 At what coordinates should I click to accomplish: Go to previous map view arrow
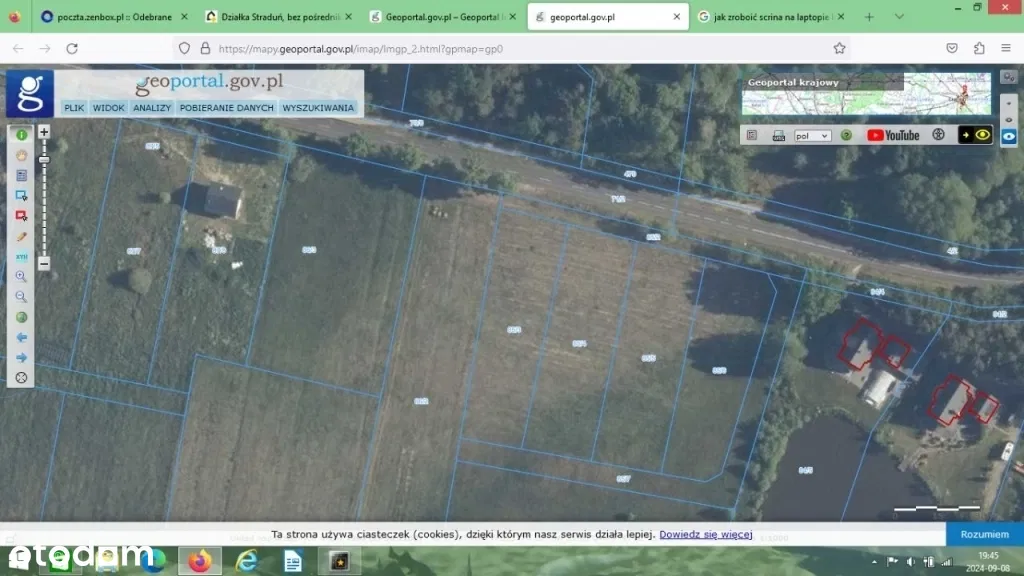point(21,338)
